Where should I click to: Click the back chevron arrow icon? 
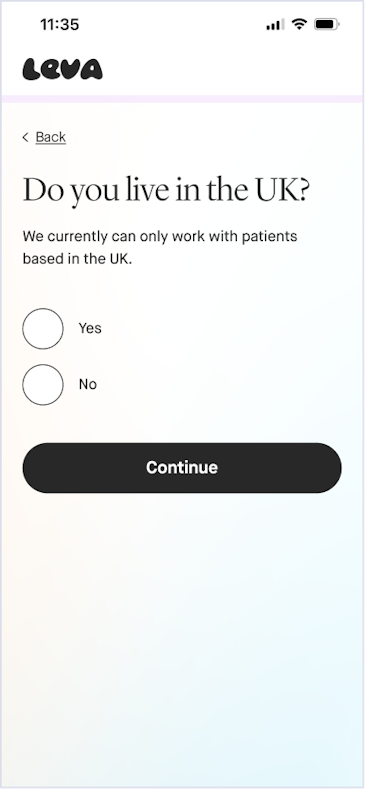26,137
